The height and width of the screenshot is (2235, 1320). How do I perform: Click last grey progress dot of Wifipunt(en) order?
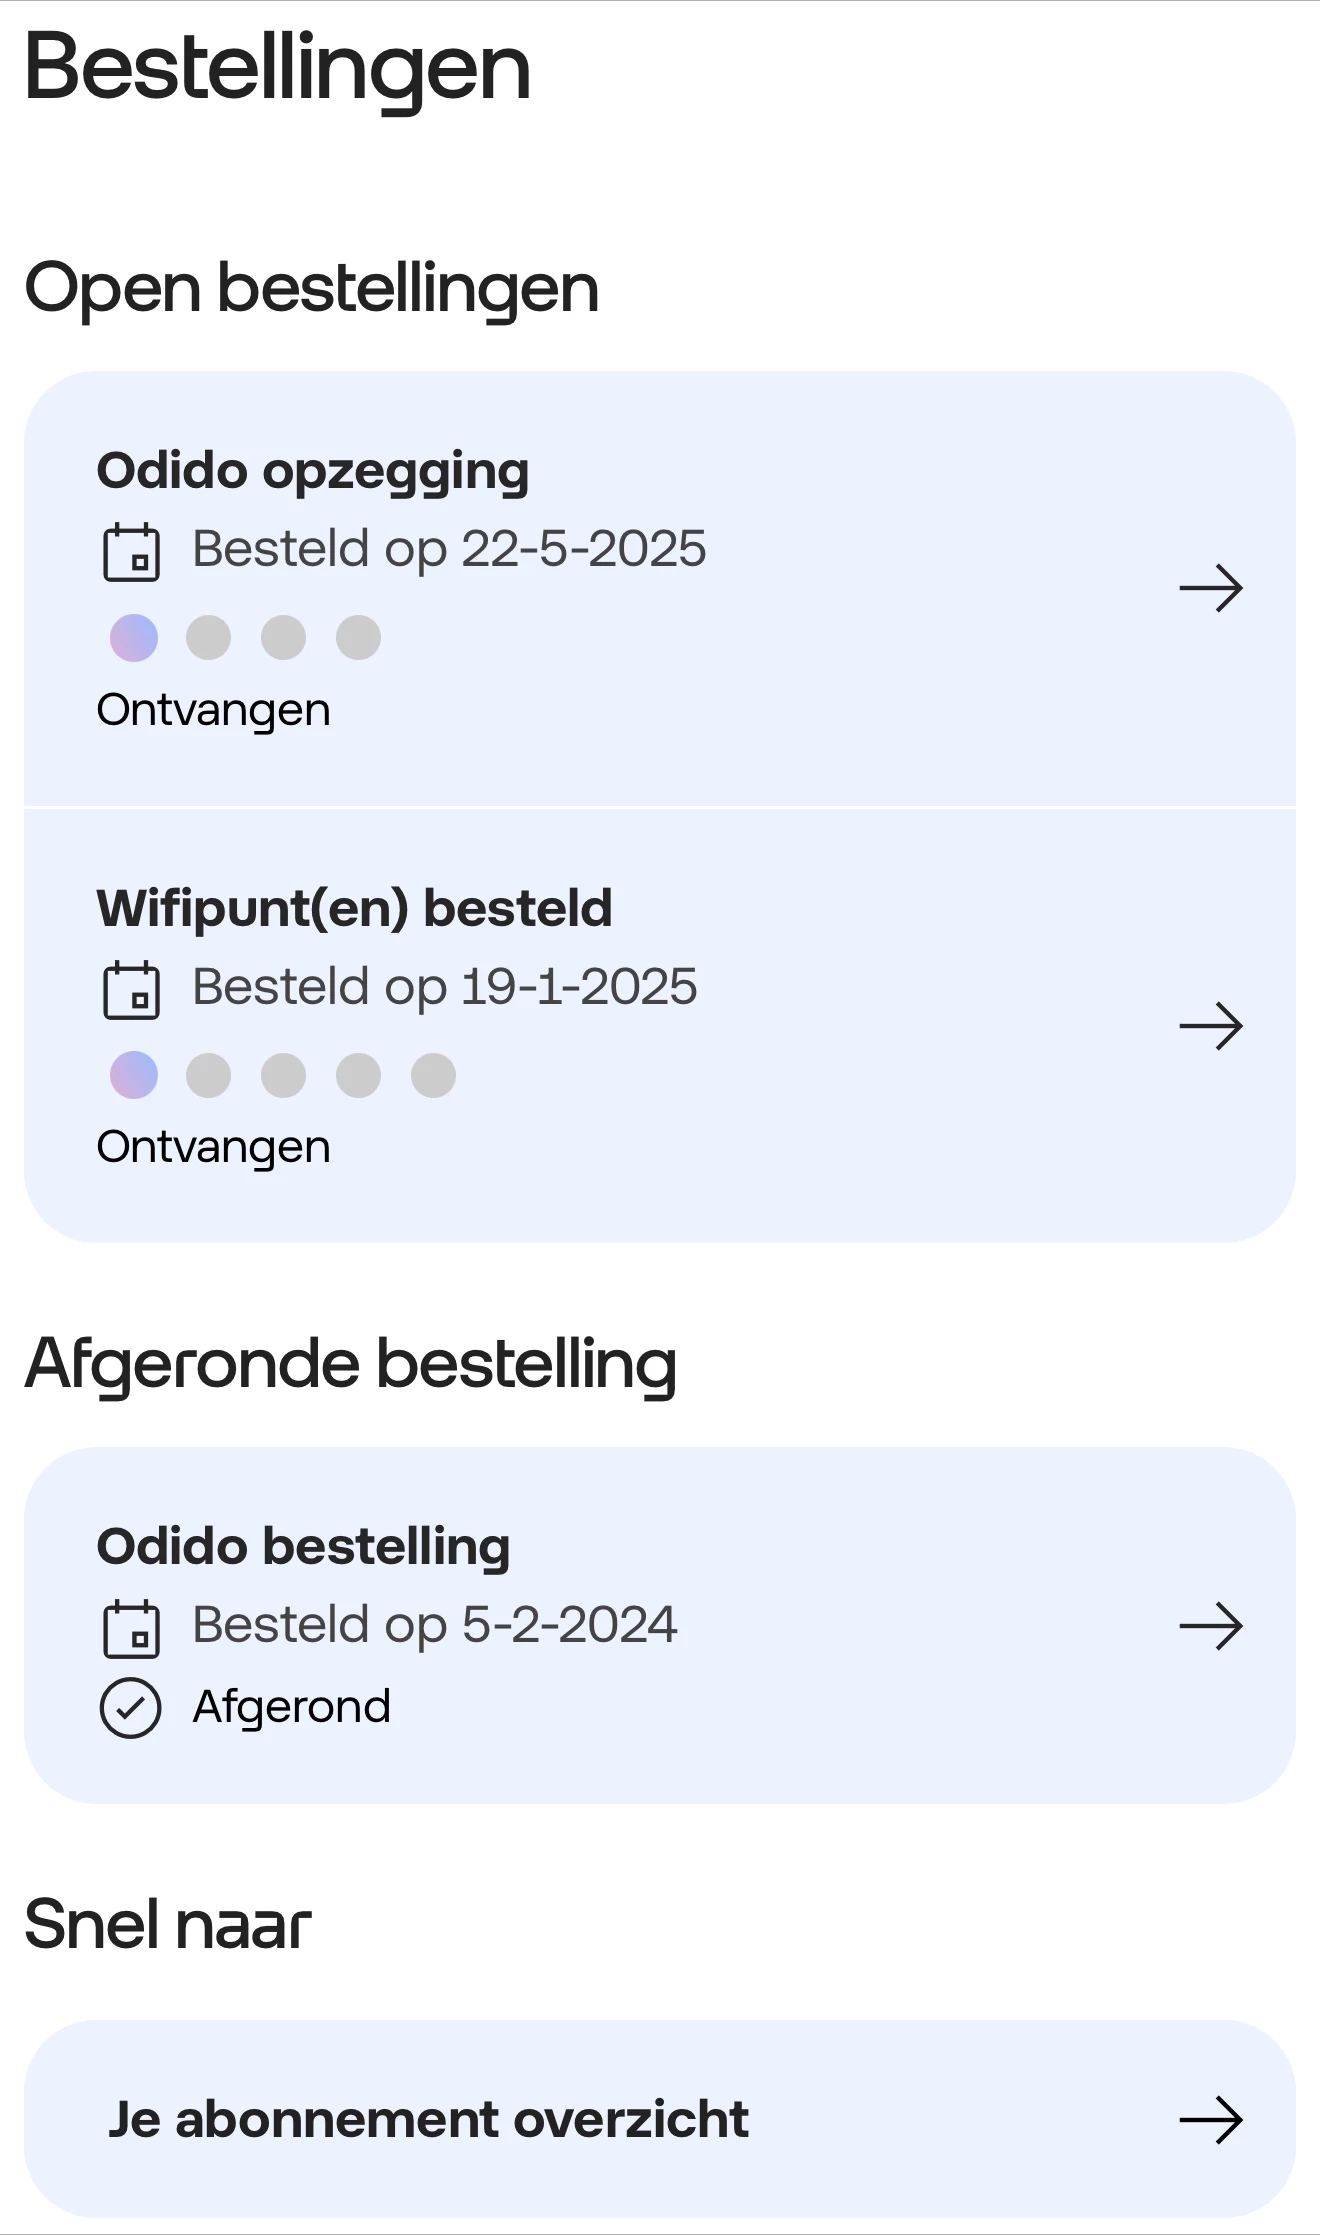(x=433, y=1075)
